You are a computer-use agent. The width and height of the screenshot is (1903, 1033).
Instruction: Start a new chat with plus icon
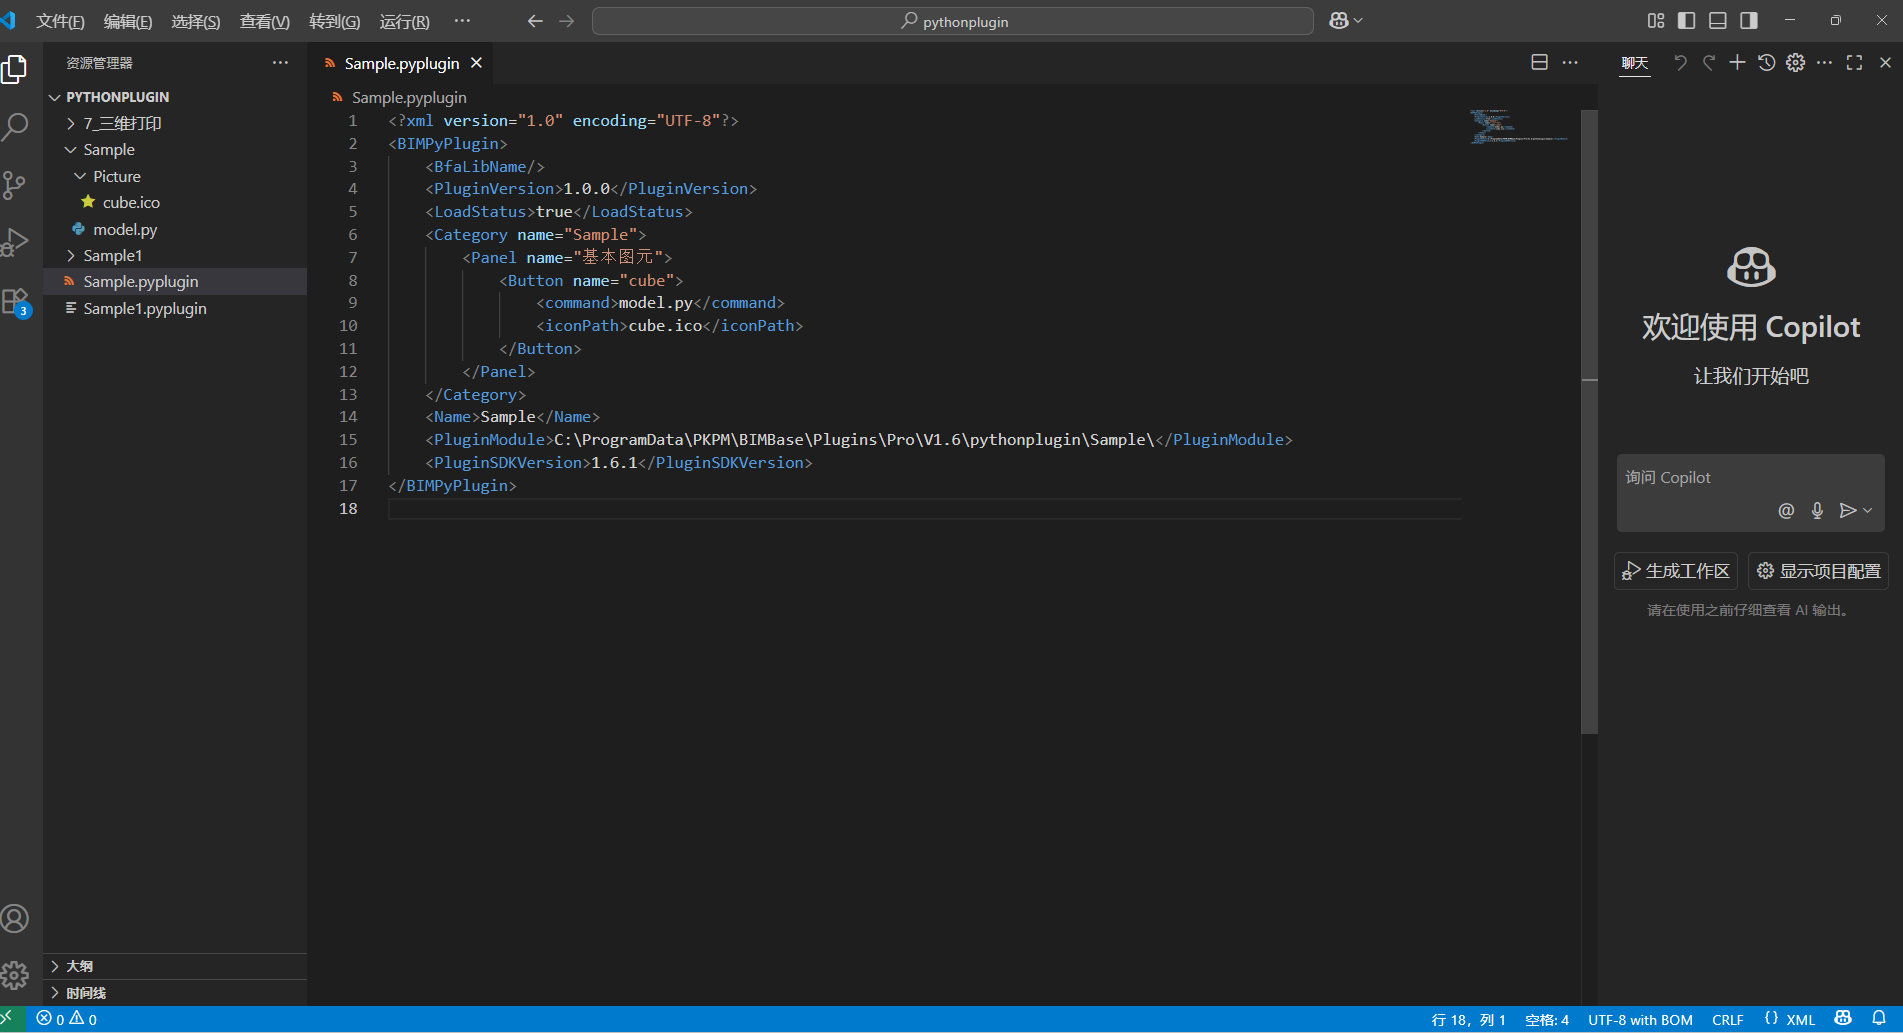click(1738, 63)
